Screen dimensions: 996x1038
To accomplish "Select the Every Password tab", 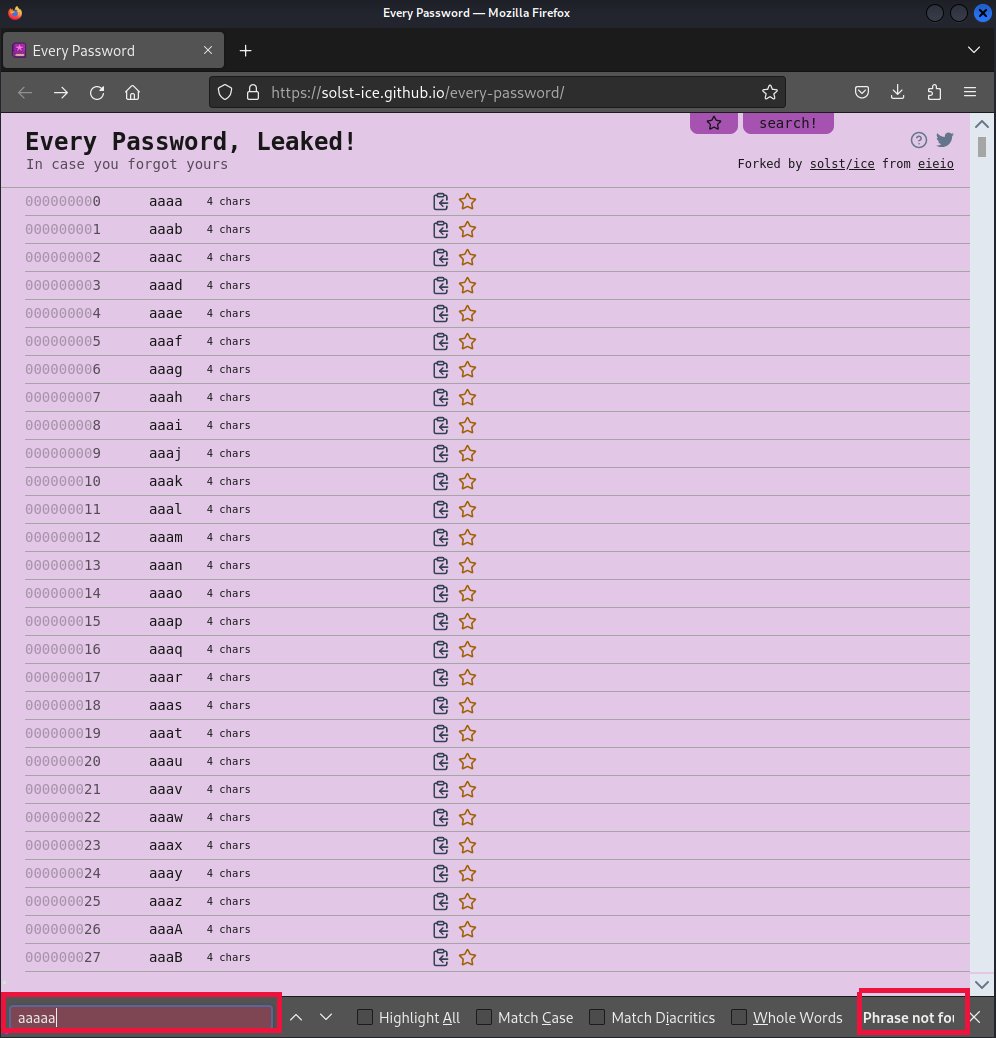I will (113, 50).
